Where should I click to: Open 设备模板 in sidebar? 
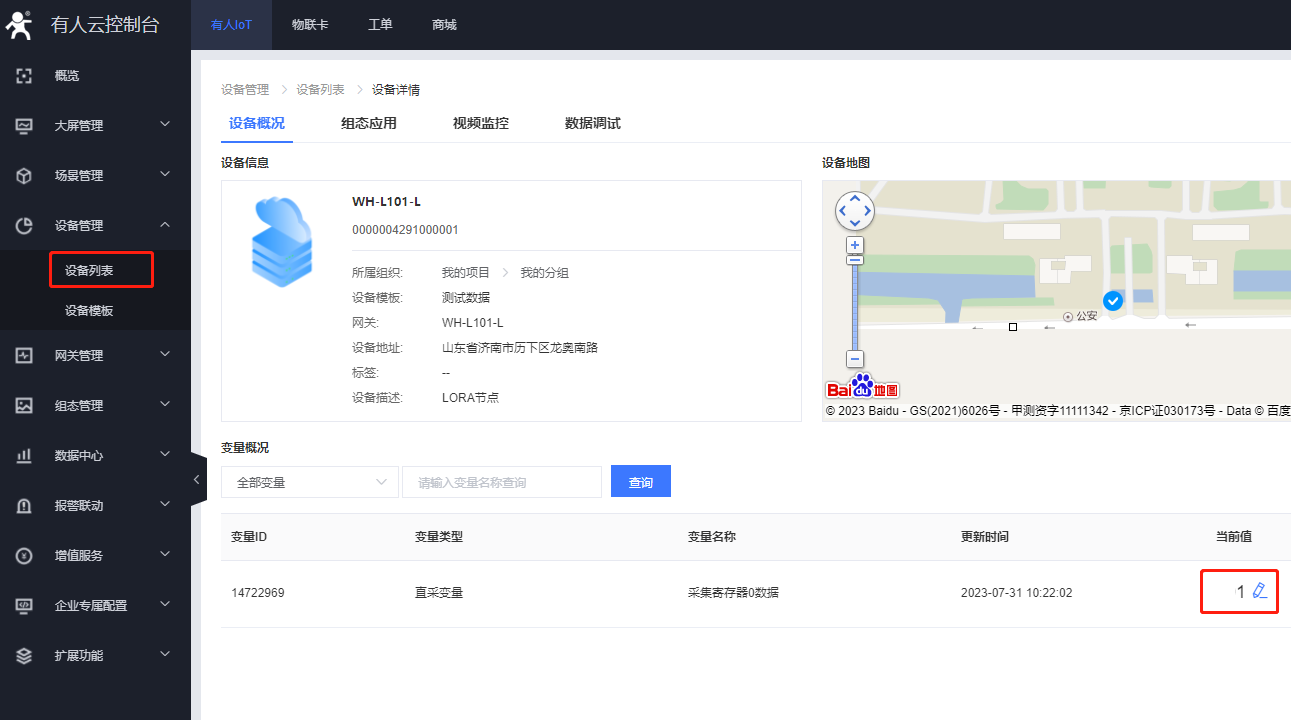pyautogui.click(x=89, y=311)
